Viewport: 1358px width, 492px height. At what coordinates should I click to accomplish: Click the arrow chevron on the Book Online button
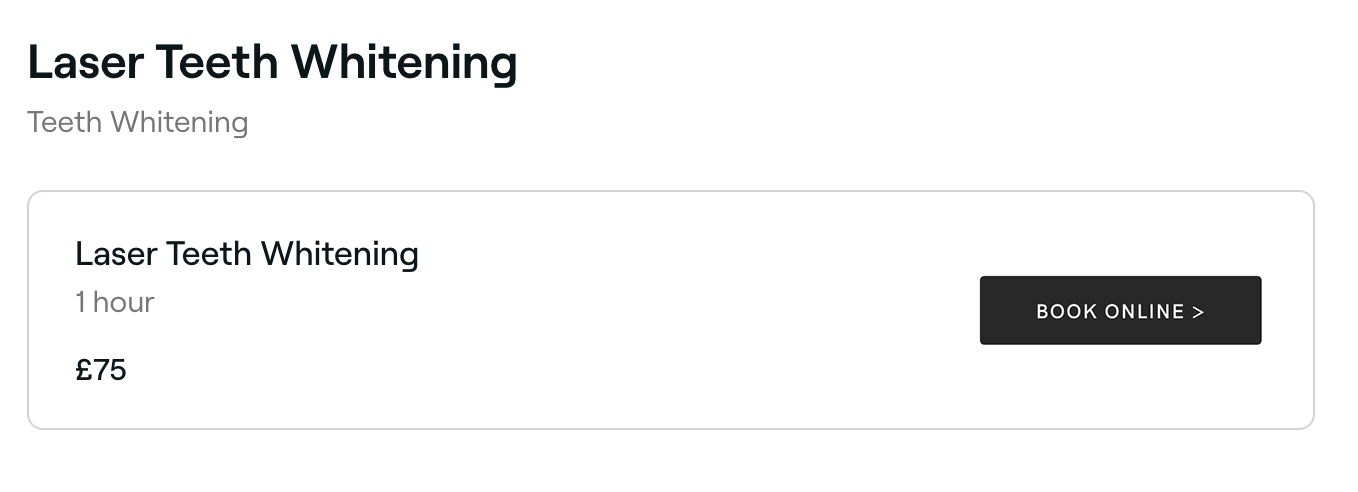pos(1198,312)
